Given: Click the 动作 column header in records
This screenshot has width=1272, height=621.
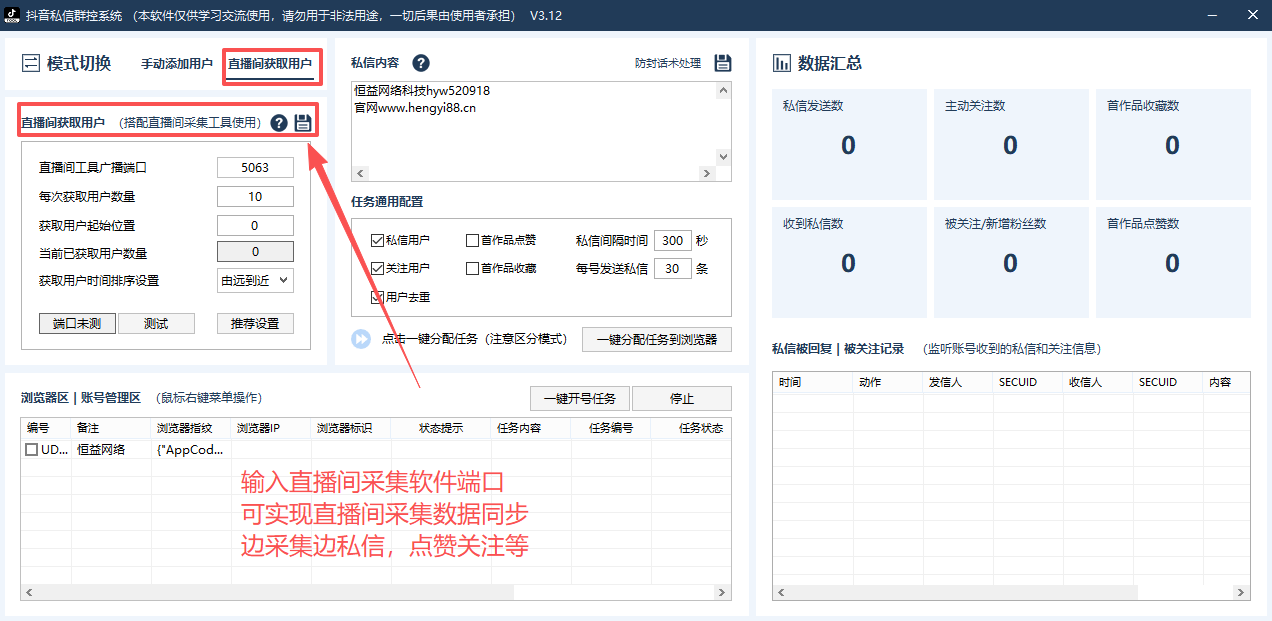Looking at the screenshot, I should point(888,382).
